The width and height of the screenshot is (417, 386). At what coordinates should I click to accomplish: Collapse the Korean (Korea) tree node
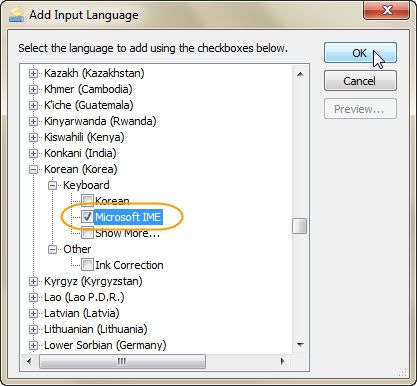click(33, 169)
